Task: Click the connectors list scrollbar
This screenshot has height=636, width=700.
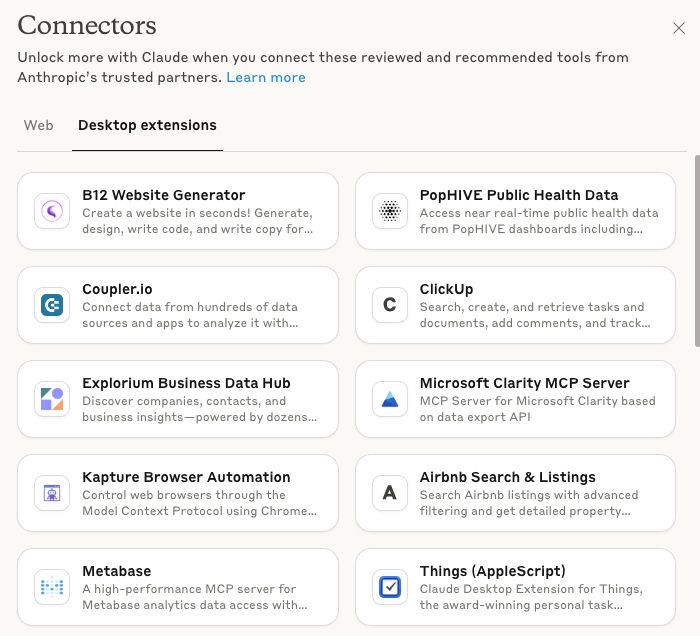Action: tap(696, 250)
